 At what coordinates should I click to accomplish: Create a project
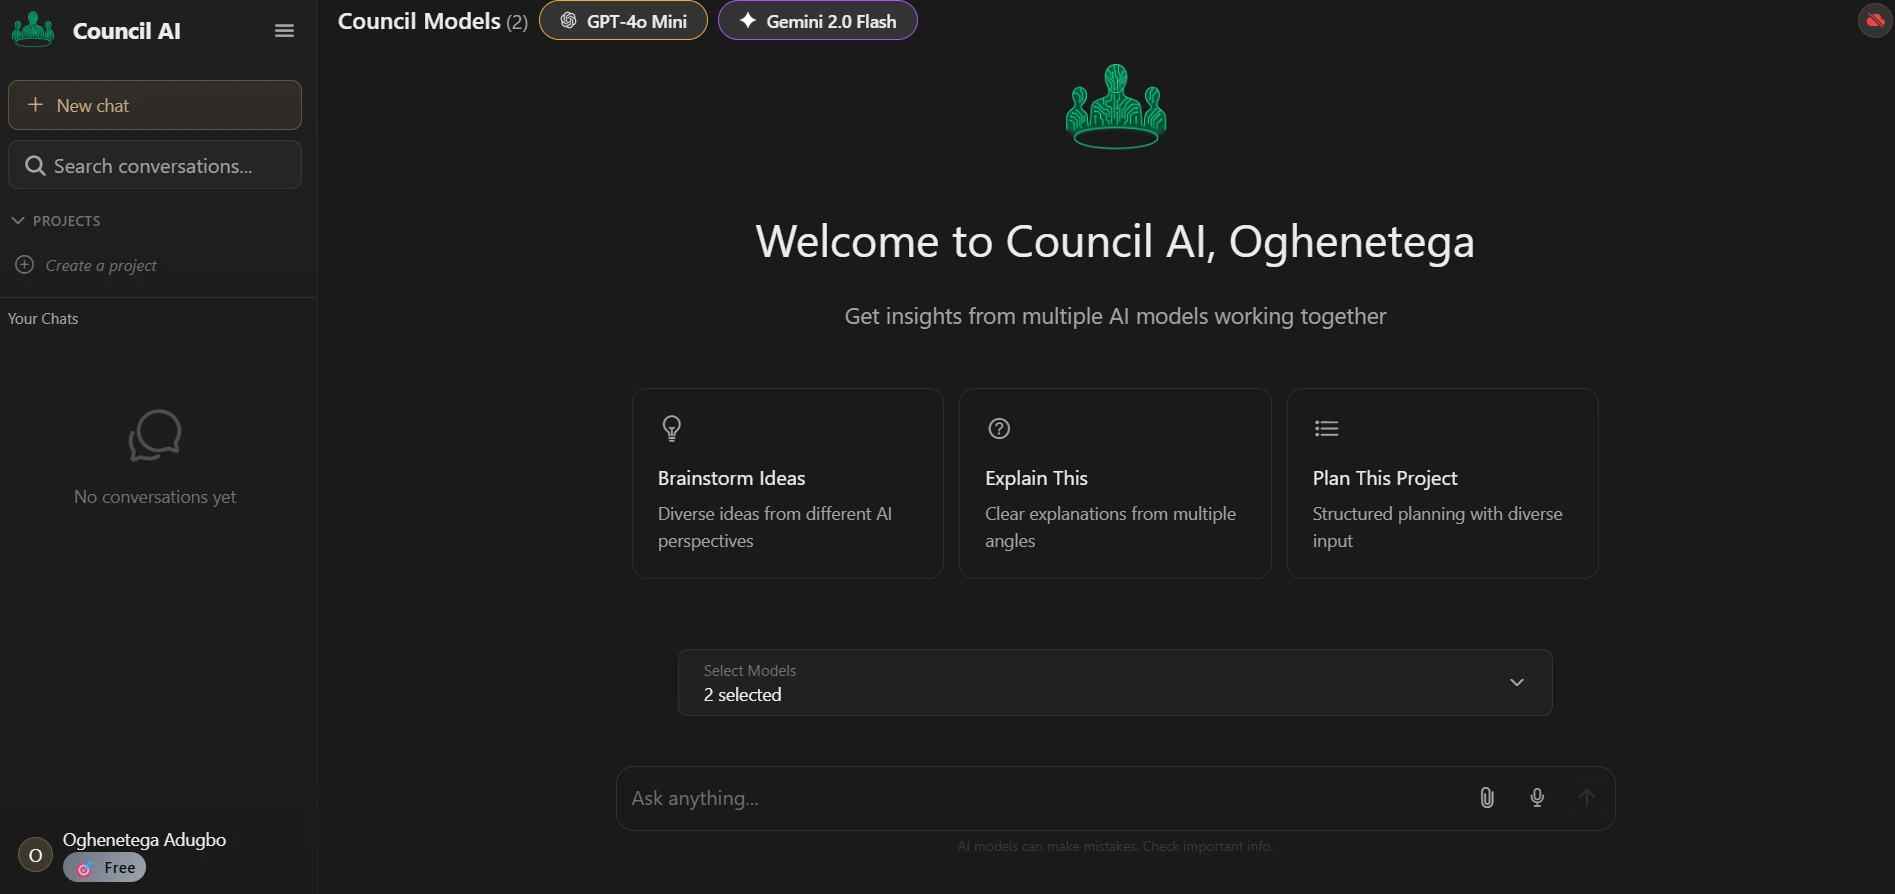coord(87,265)
